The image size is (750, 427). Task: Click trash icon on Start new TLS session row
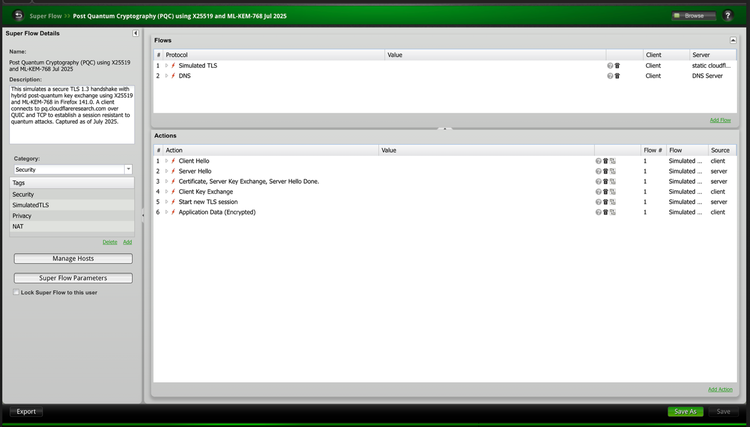605,202
